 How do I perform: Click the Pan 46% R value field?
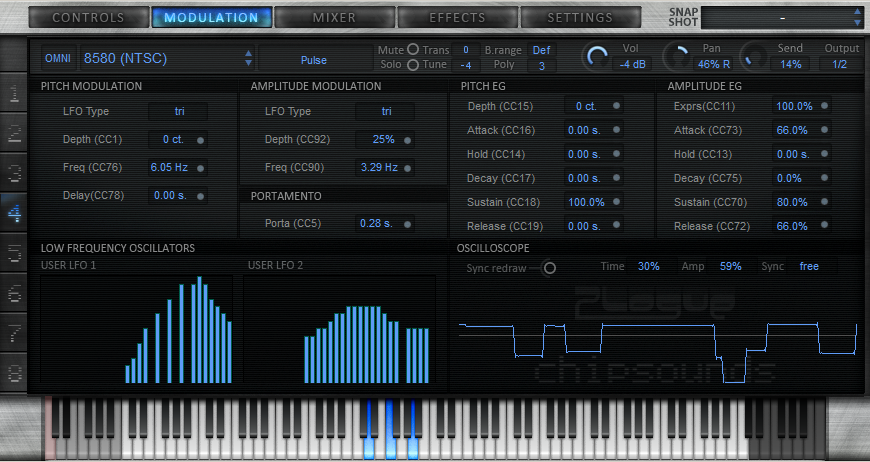click(x=714, y=64)
